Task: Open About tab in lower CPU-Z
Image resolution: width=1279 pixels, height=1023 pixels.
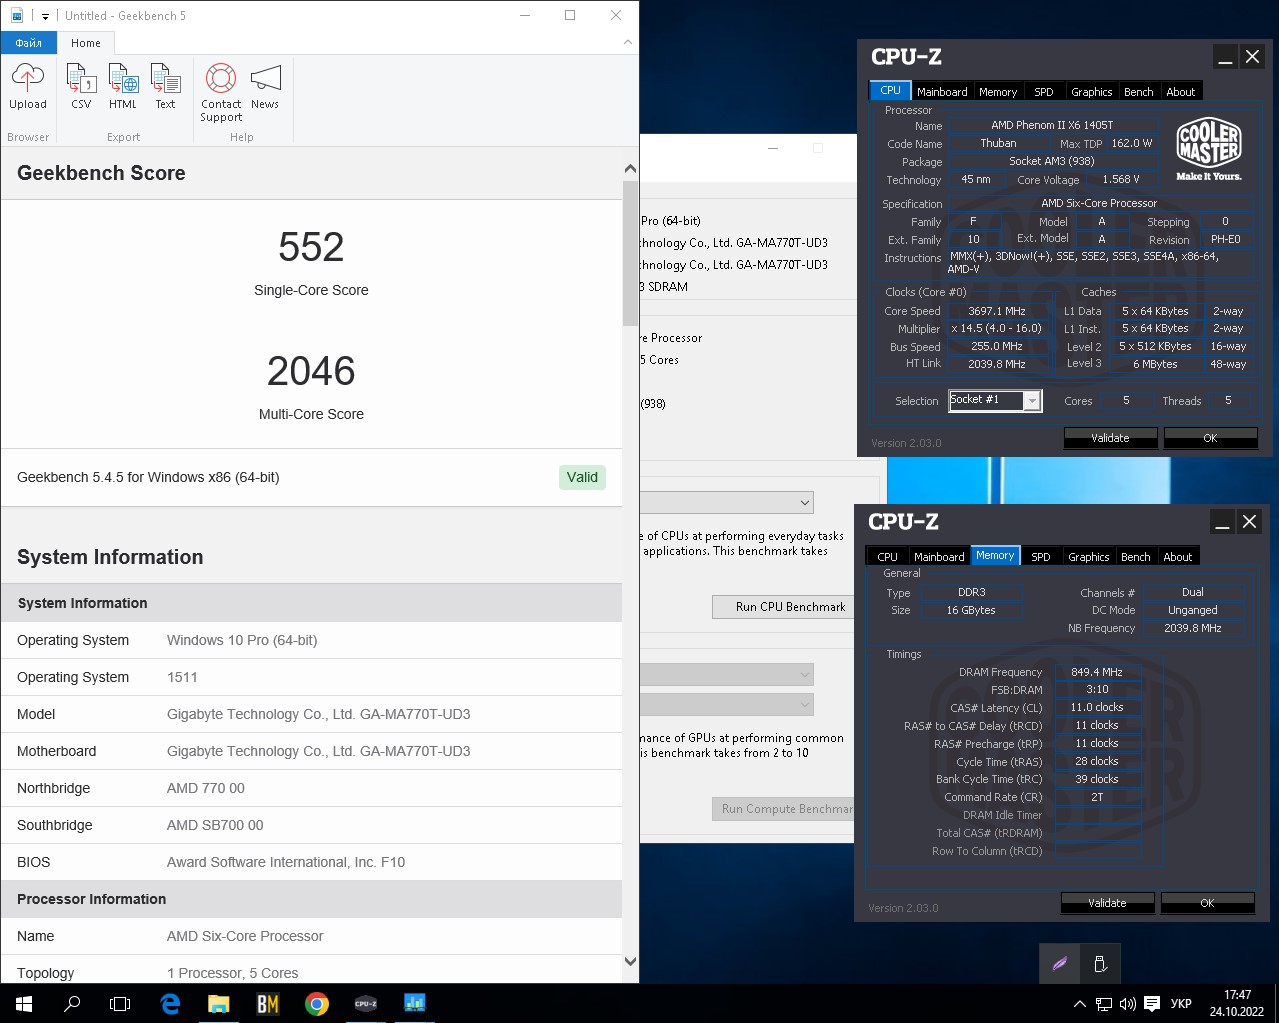Action: pyautogui.click(x=1178, y=556)
